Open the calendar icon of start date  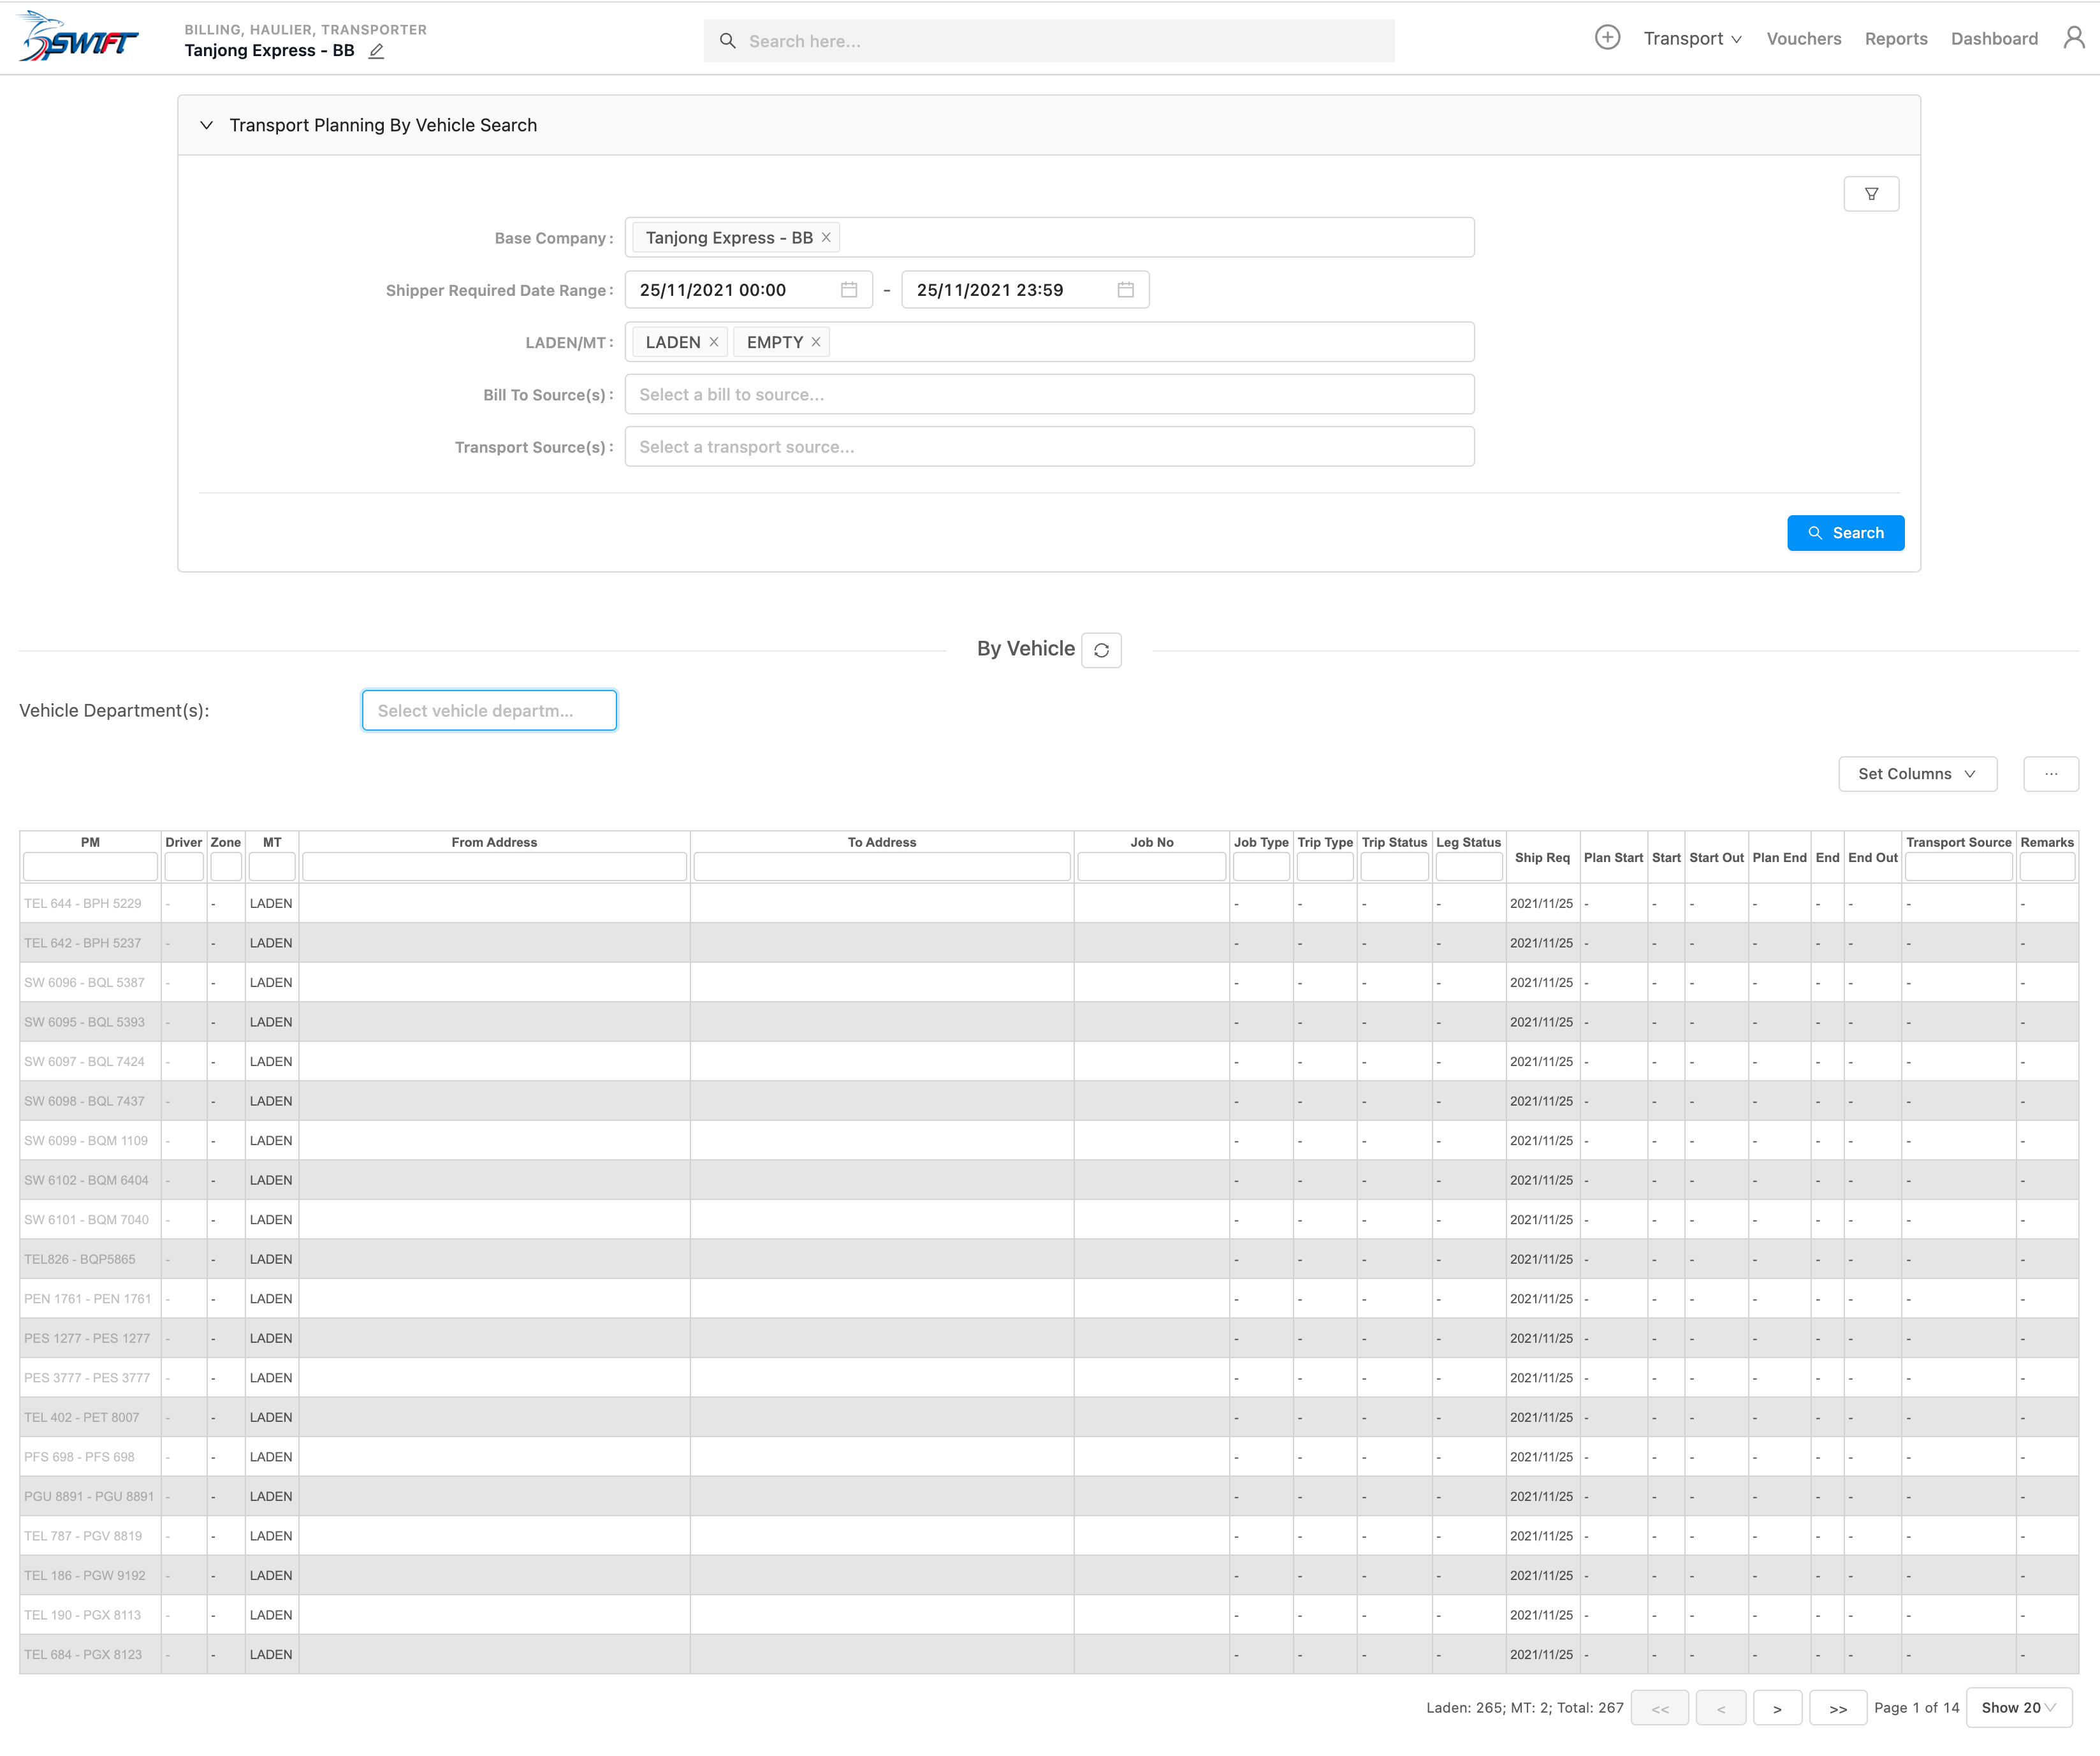[x=849, y=290]
